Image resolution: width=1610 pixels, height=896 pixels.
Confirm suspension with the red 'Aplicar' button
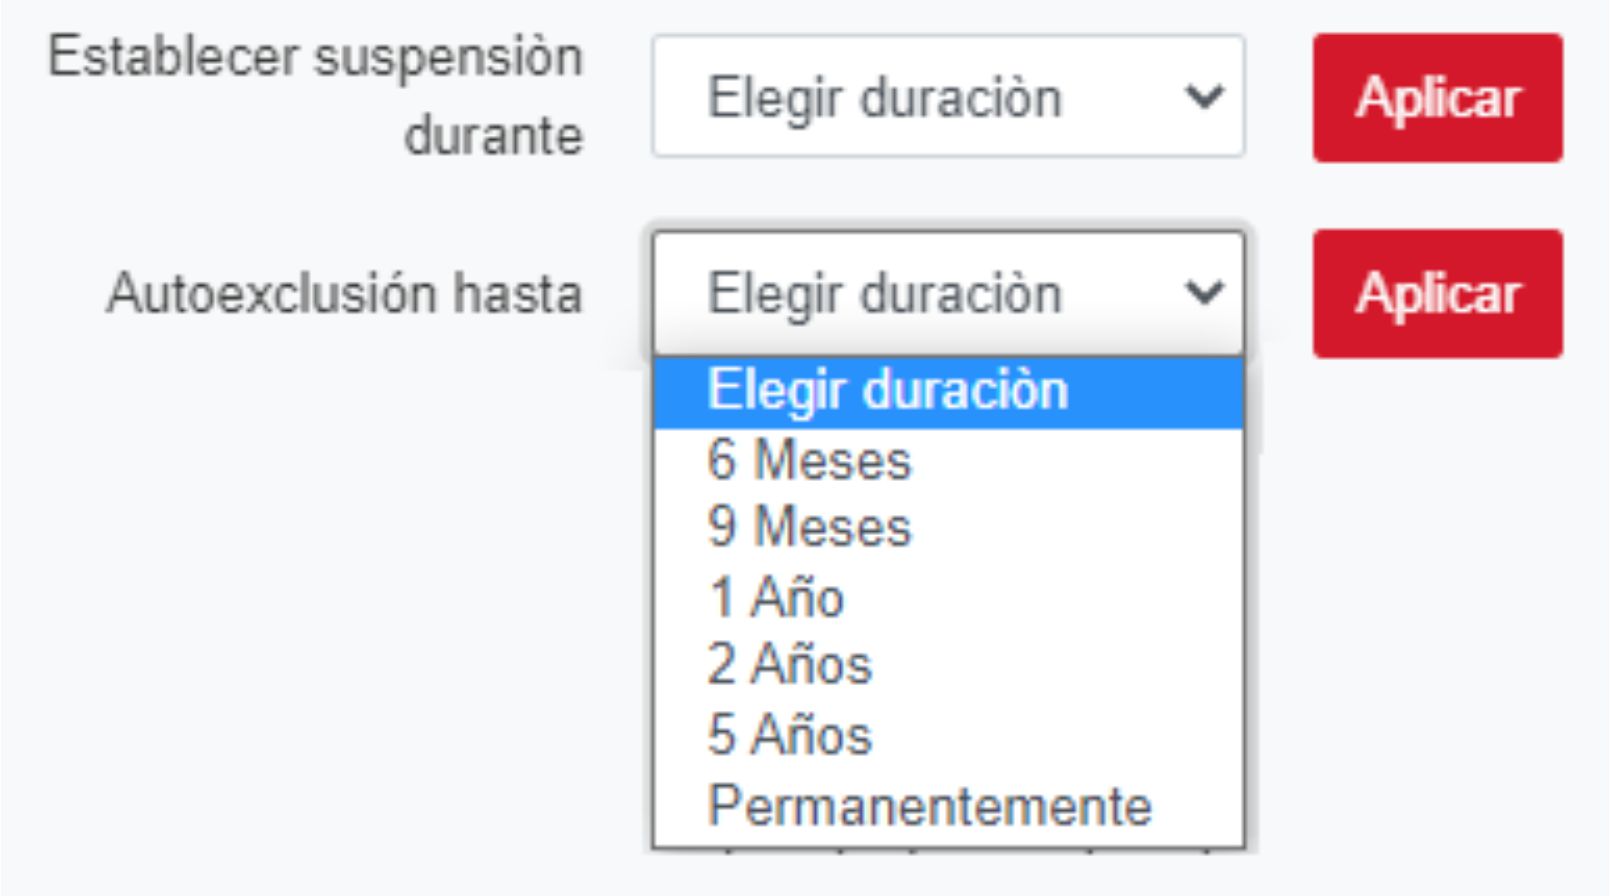(1437, 98)
